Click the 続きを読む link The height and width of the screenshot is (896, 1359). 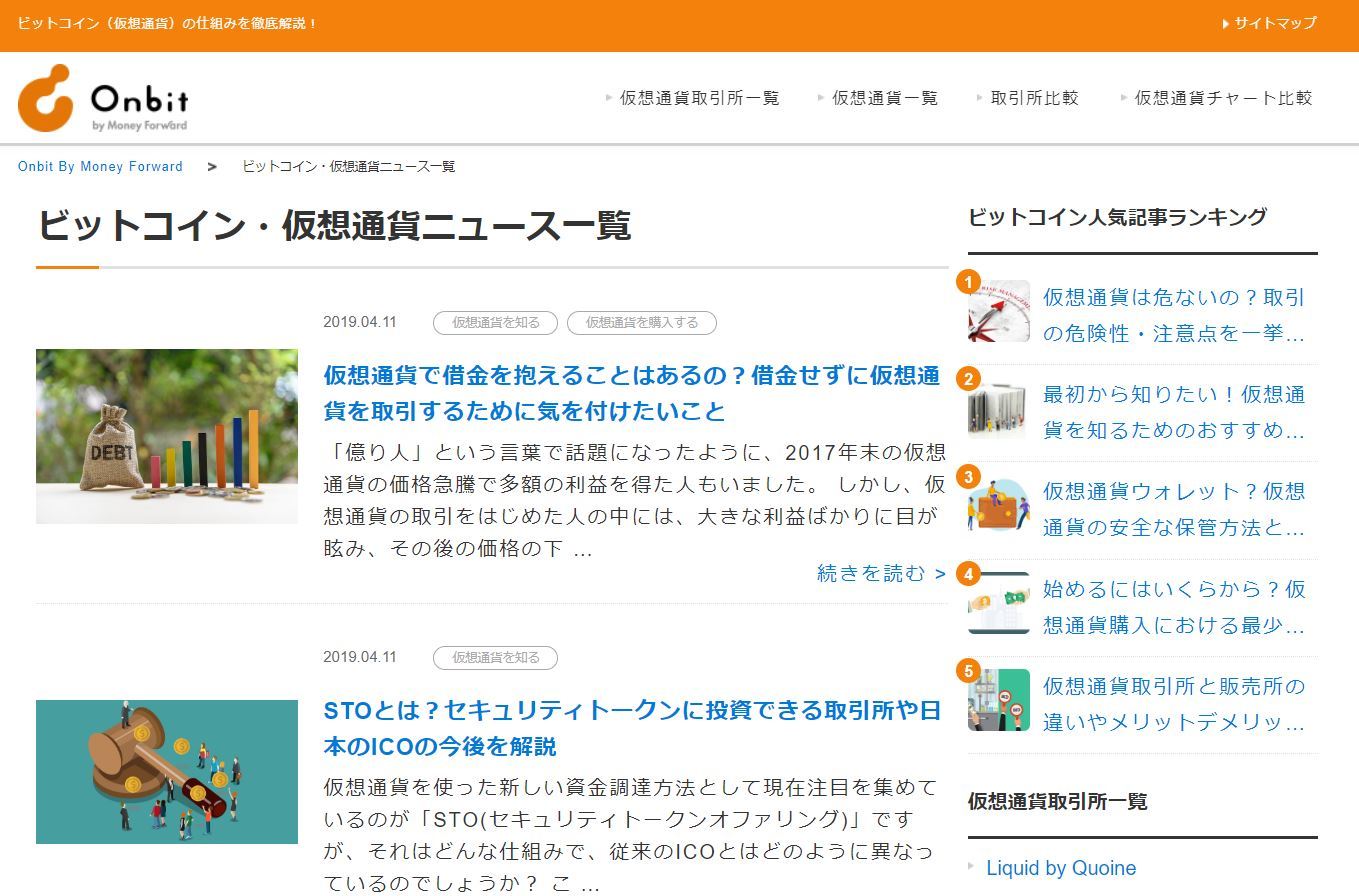(x=872, y=572)
